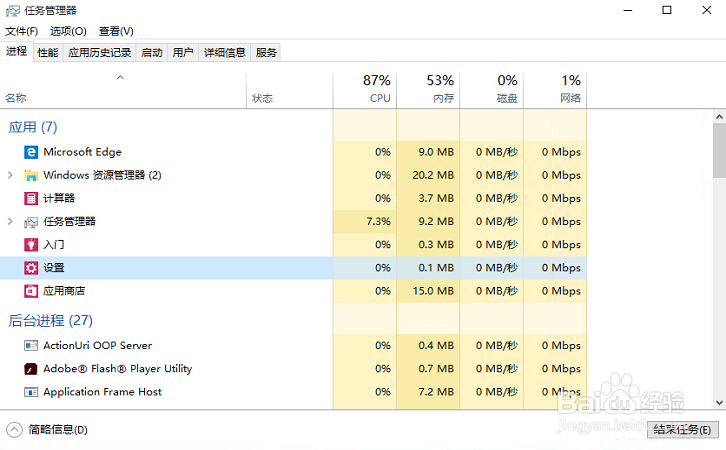Click the scrollbar down arrow
Viewport: 726px width, 450px height.
pos(719,403)
